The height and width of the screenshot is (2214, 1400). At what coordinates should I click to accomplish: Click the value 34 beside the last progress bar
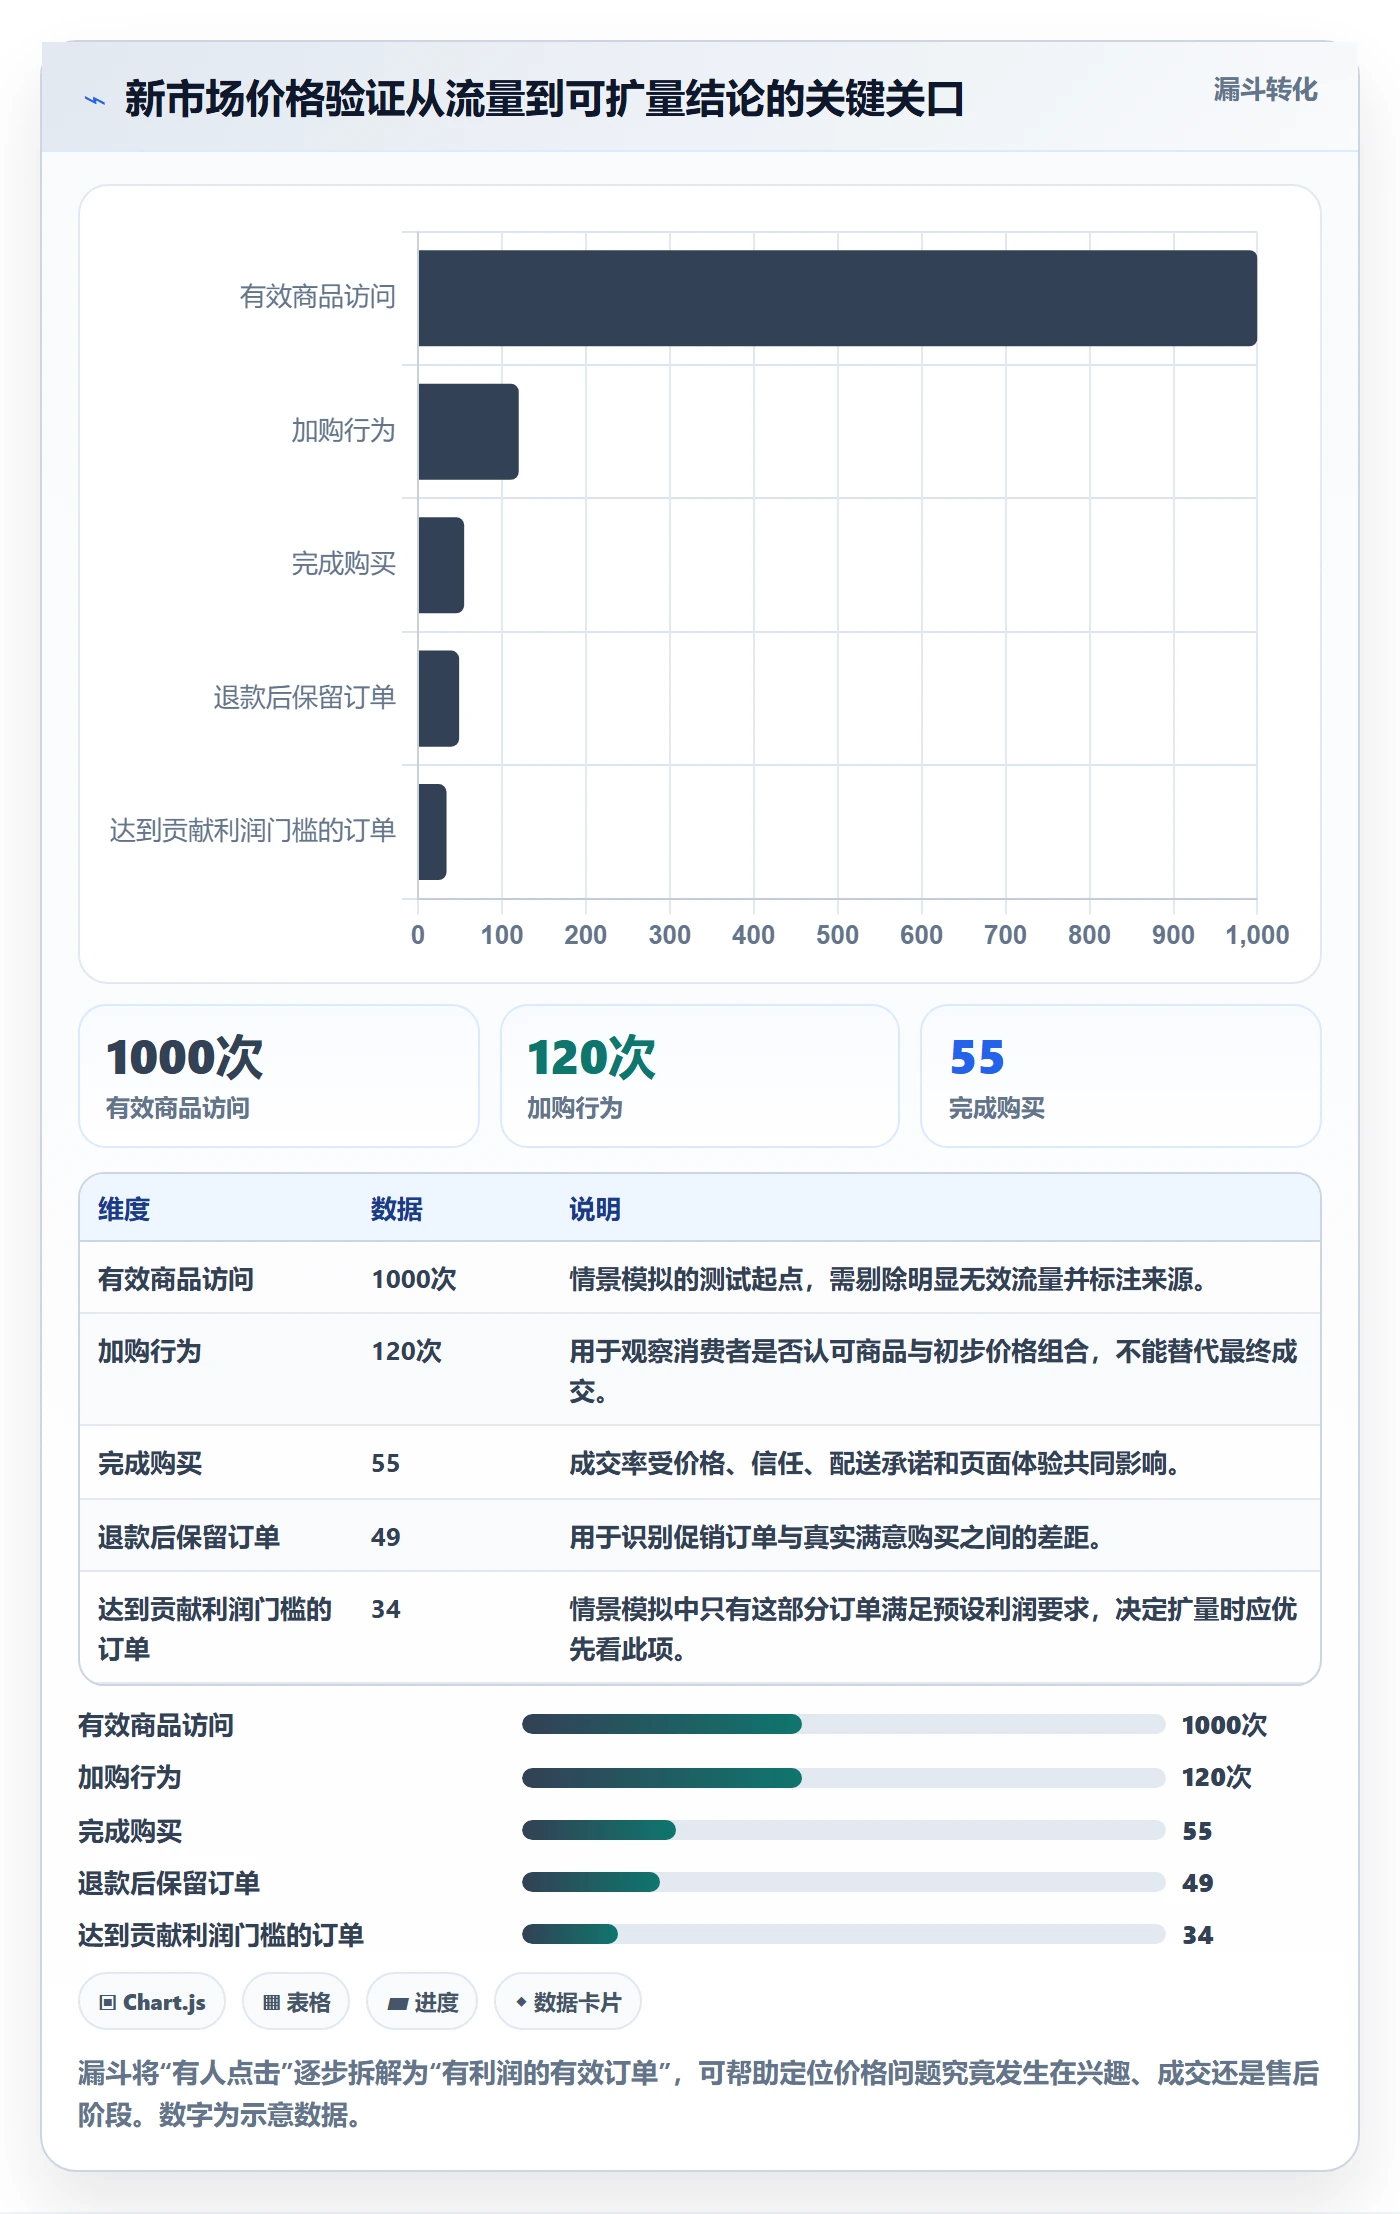1197,1935
